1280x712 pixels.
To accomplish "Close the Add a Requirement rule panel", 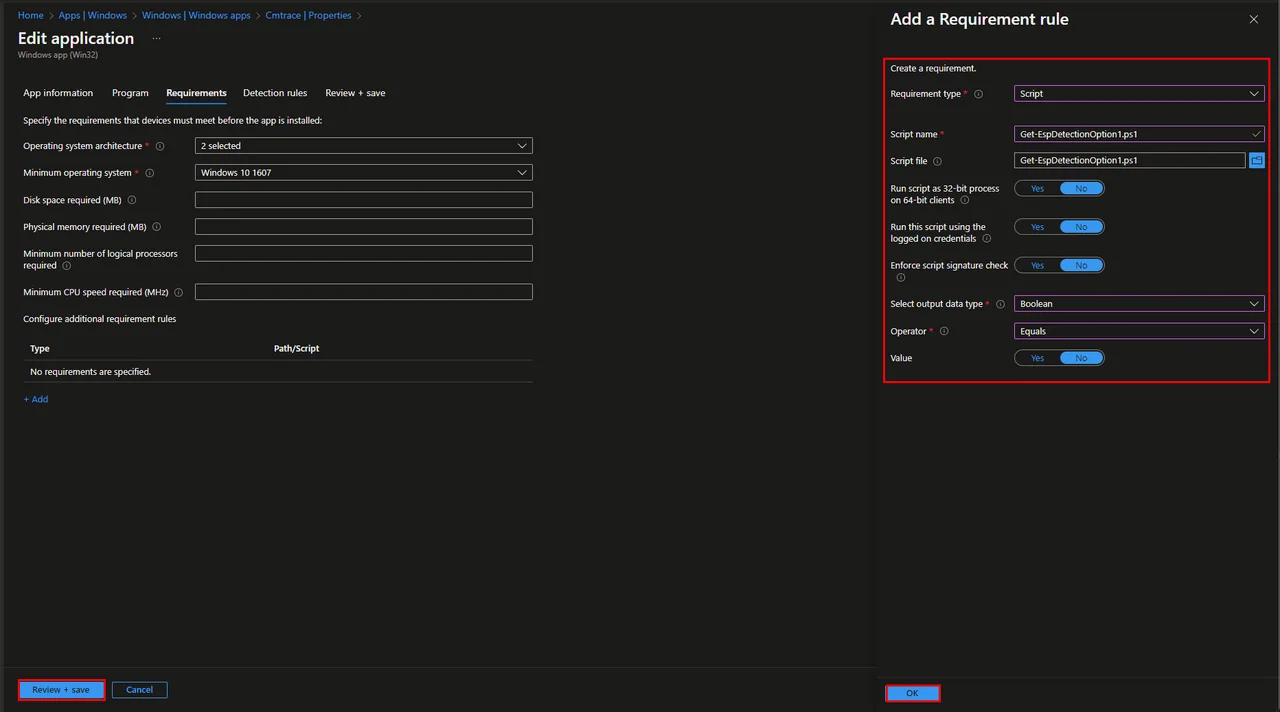I will tap(1254, 19).
